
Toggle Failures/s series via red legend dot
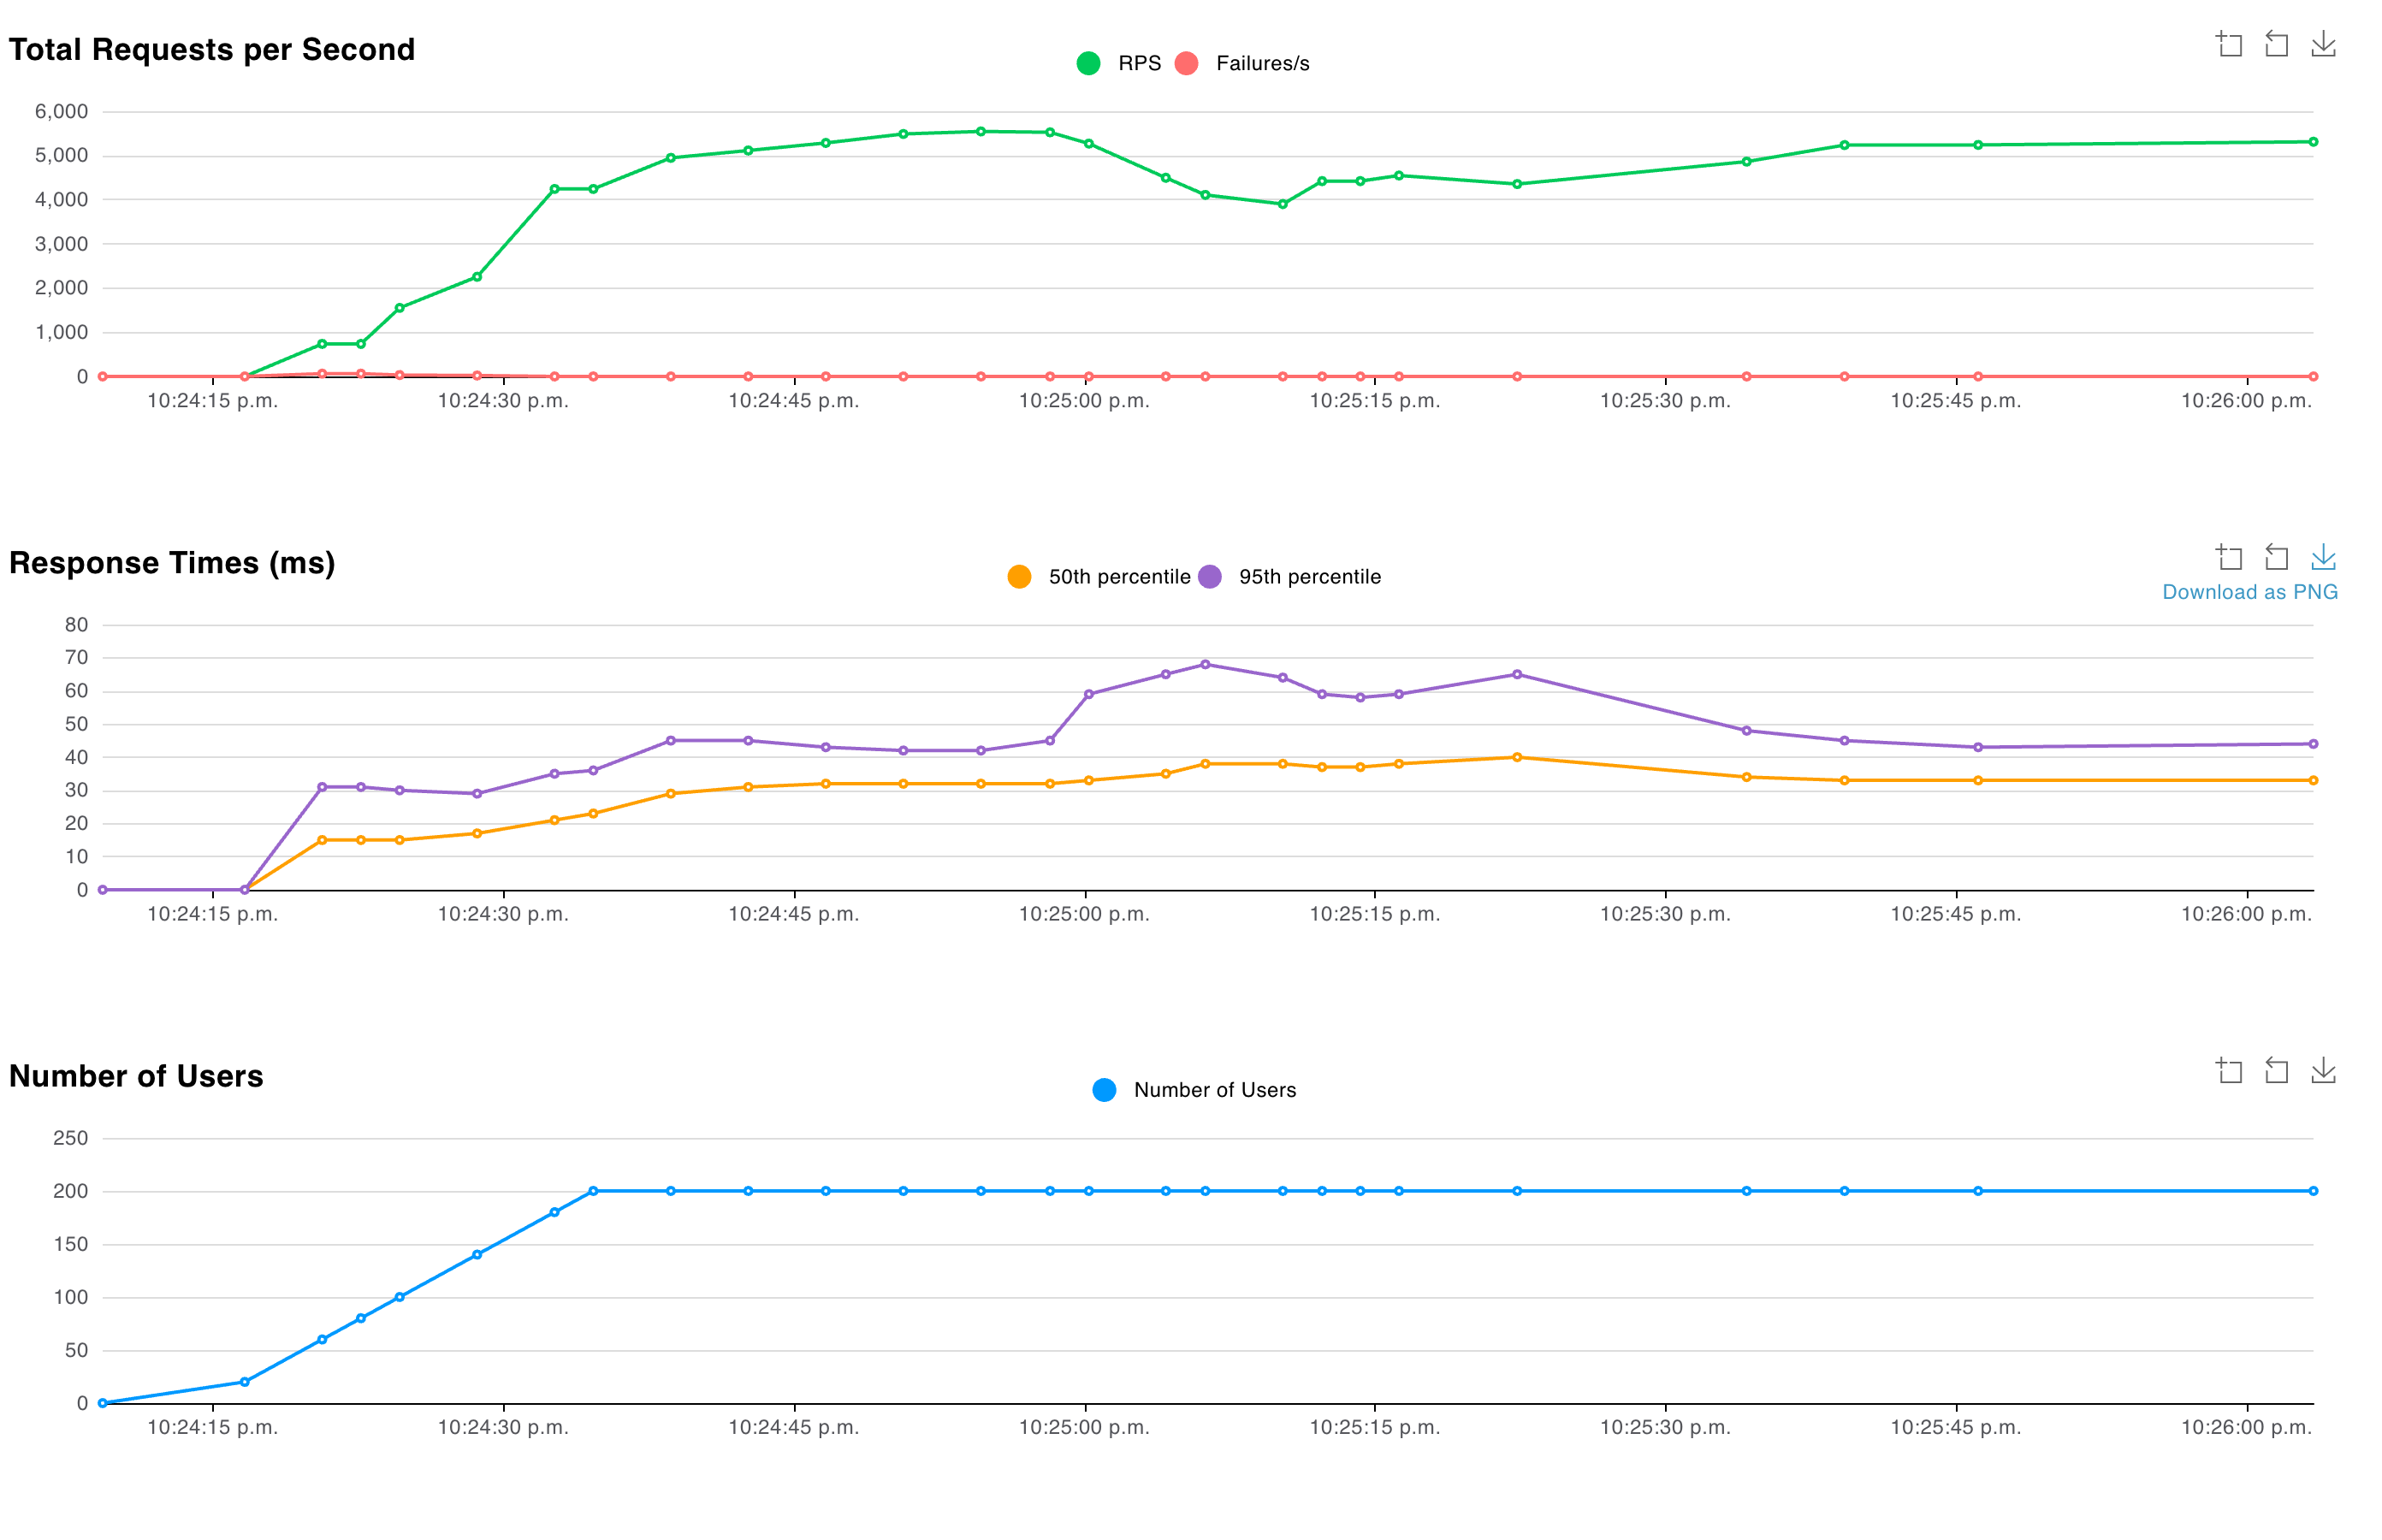click(1186, 63)
